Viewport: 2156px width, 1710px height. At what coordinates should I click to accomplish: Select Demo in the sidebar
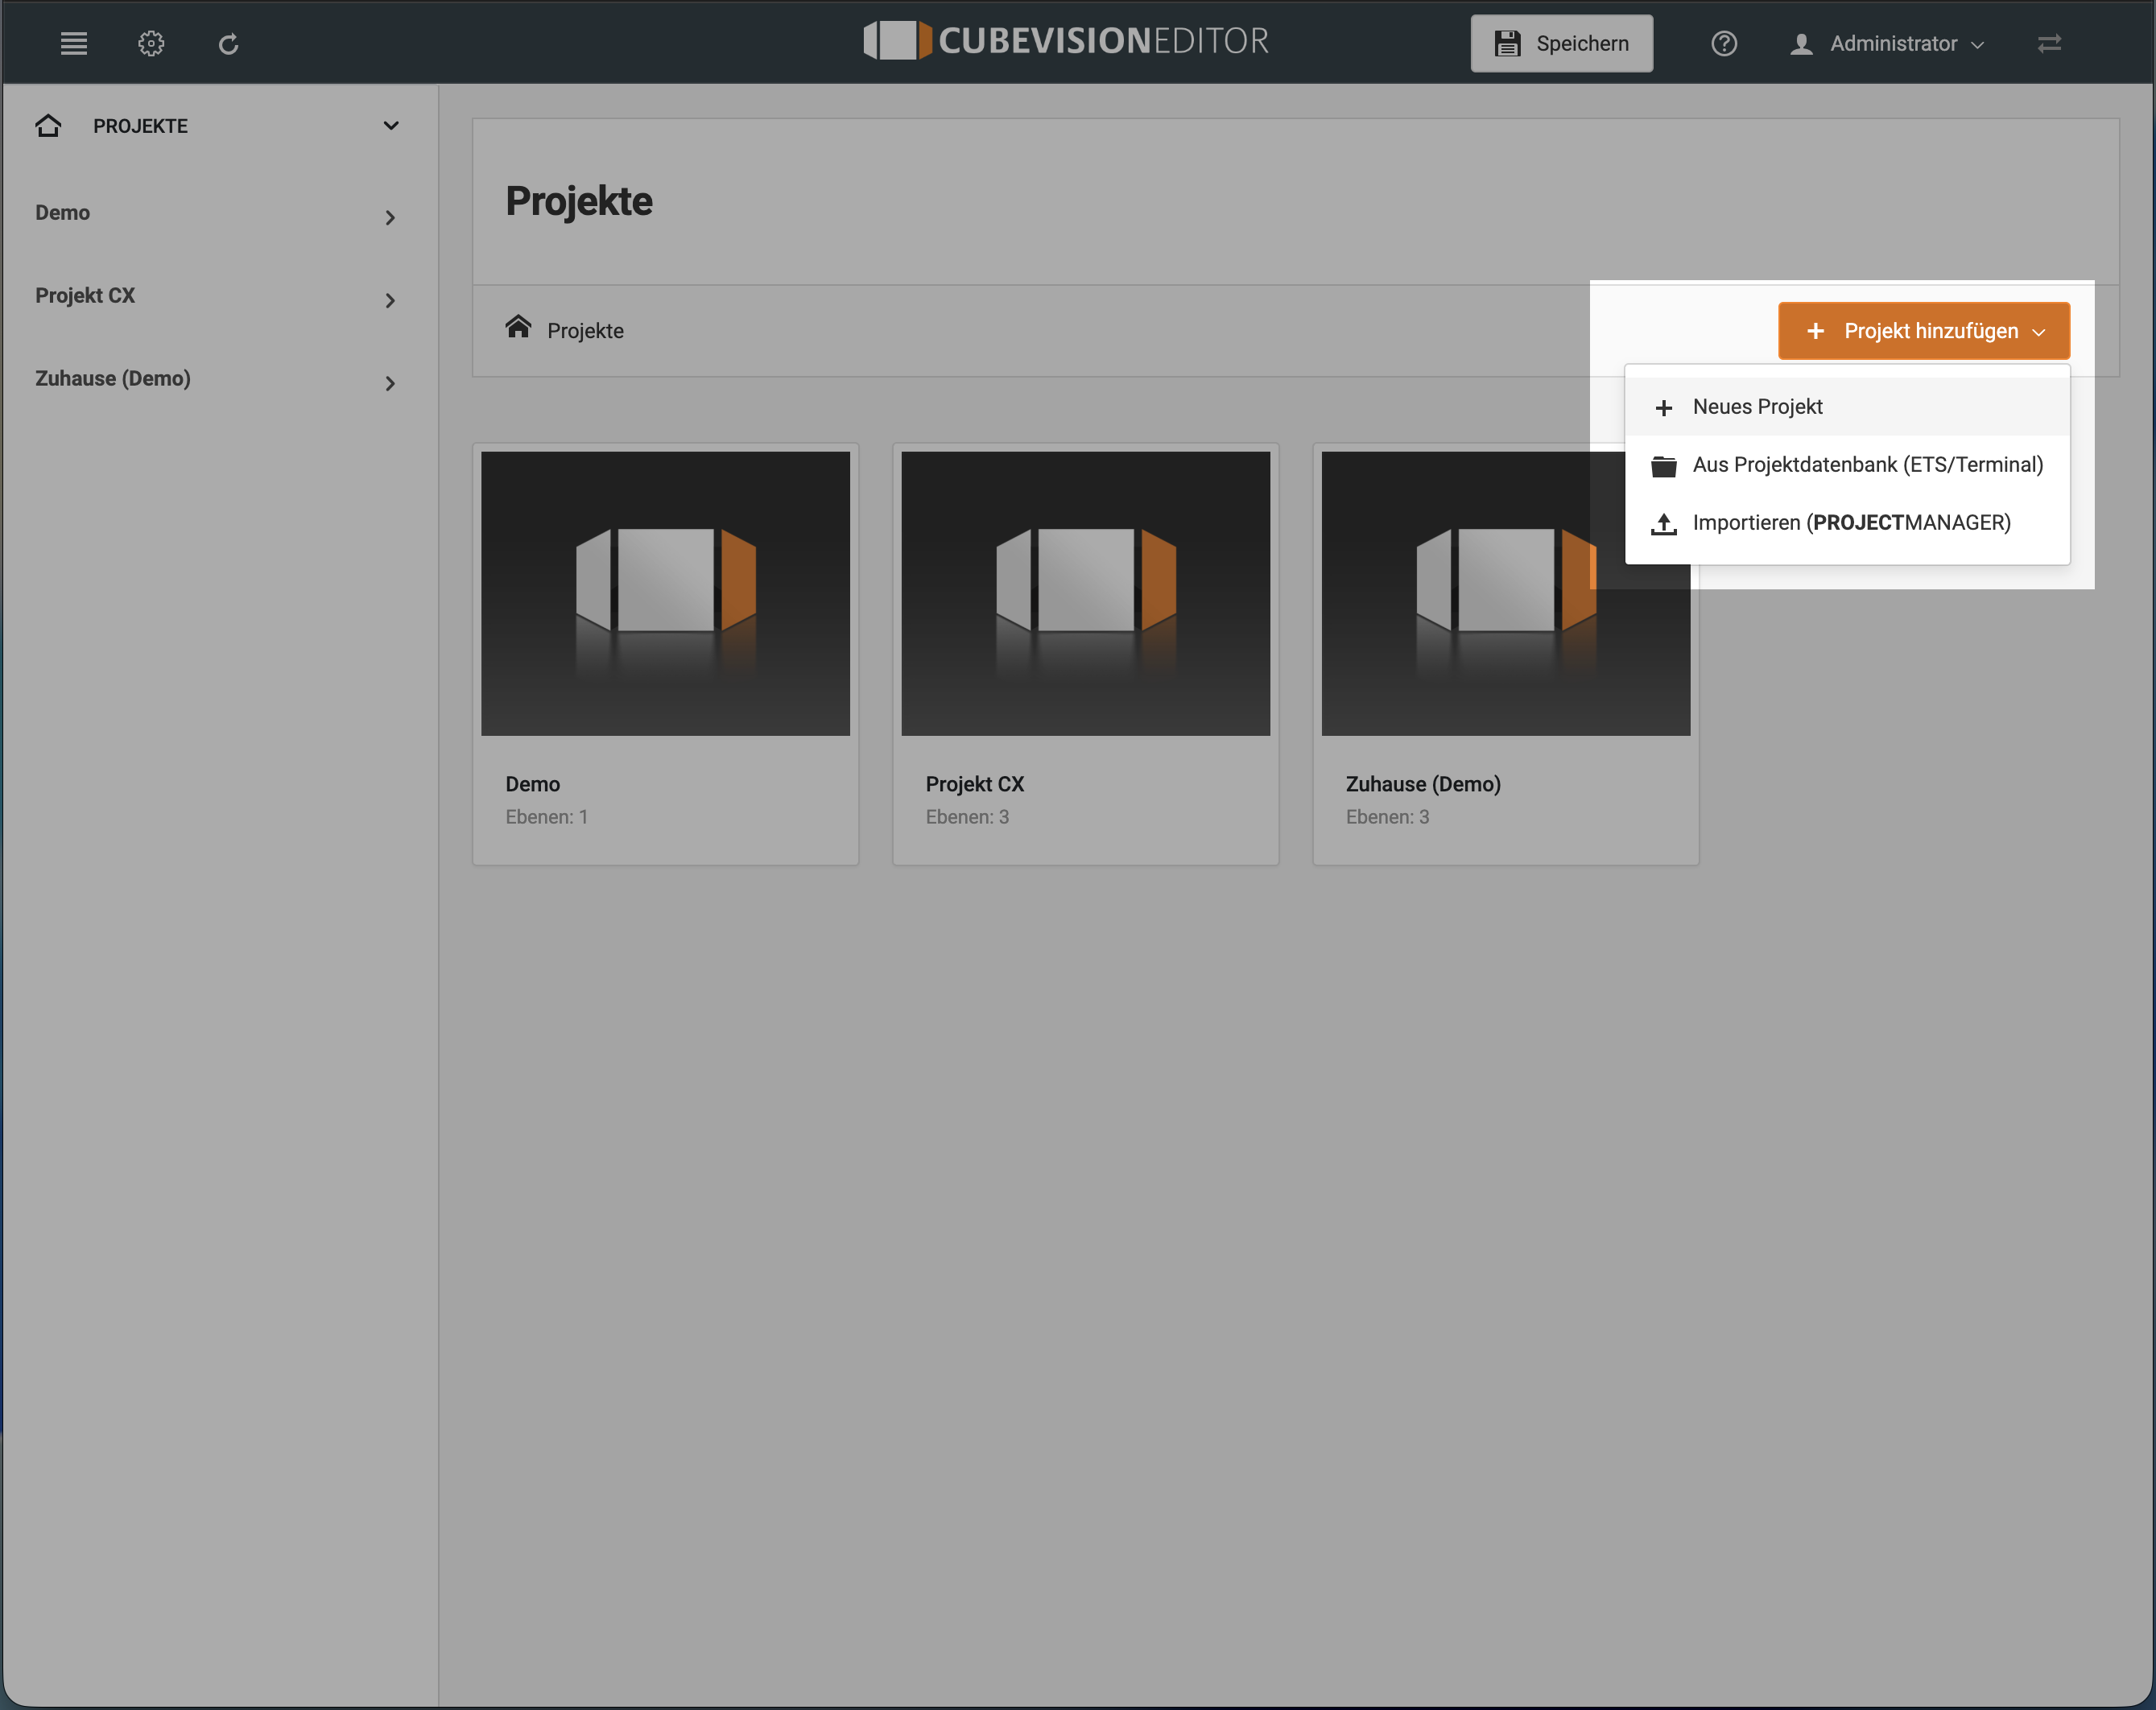62,212
